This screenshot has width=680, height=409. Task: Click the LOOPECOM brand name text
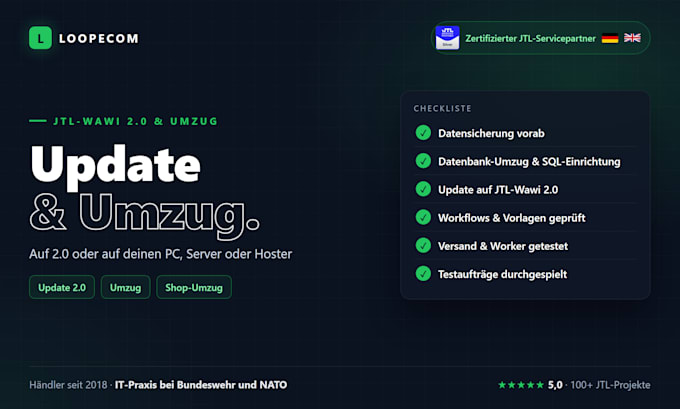tap(99, 39)
